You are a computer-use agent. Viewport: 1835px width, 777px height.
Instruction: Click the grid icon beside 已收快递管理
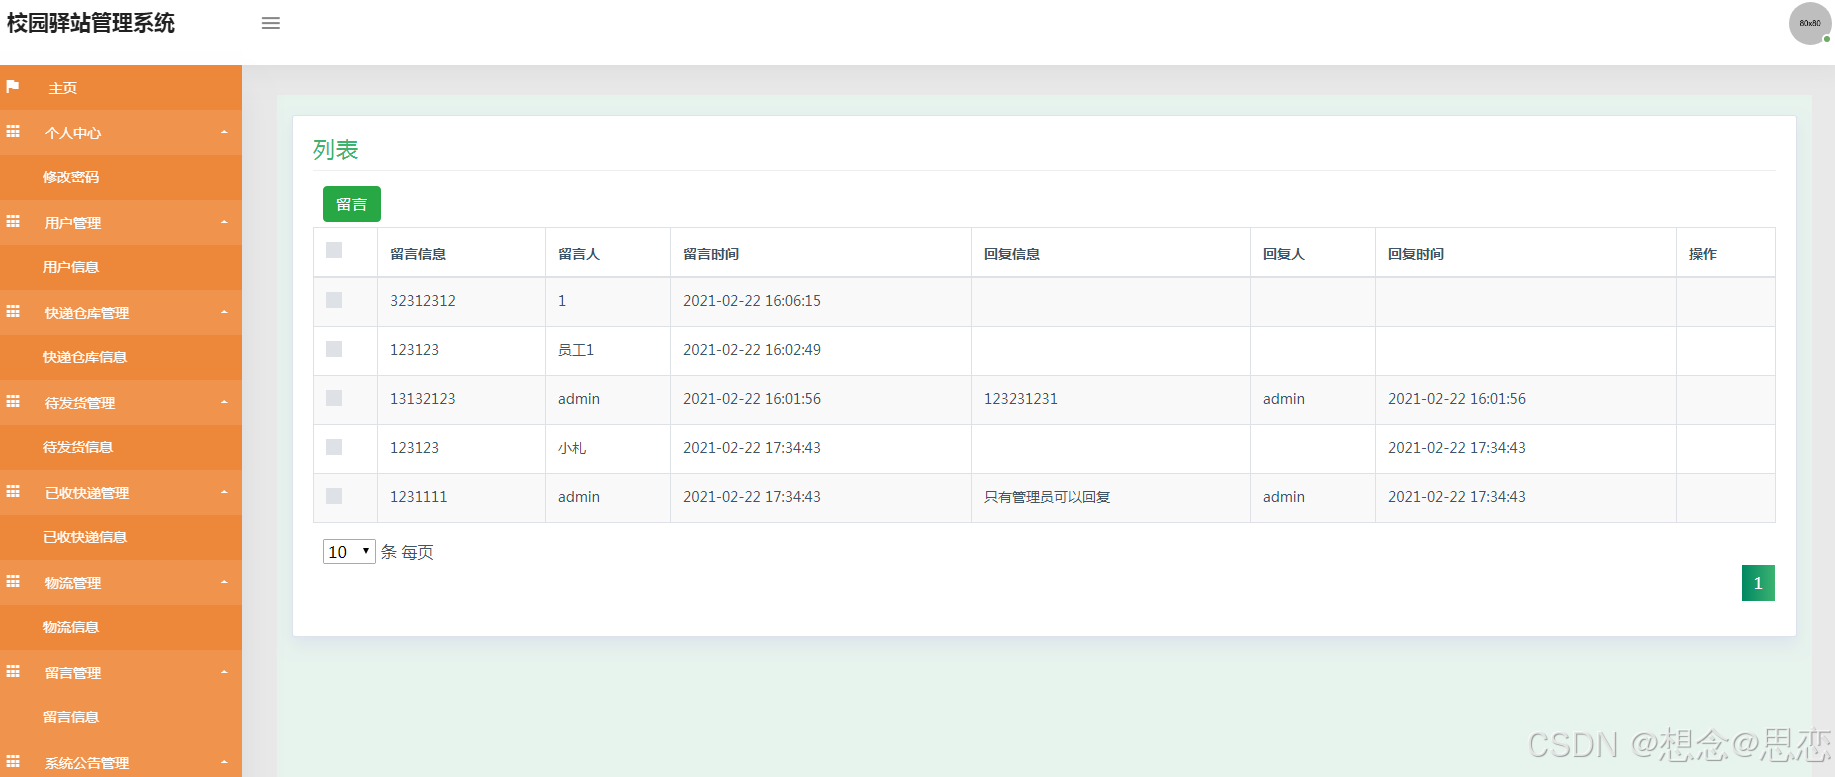[x=13, y=492]
